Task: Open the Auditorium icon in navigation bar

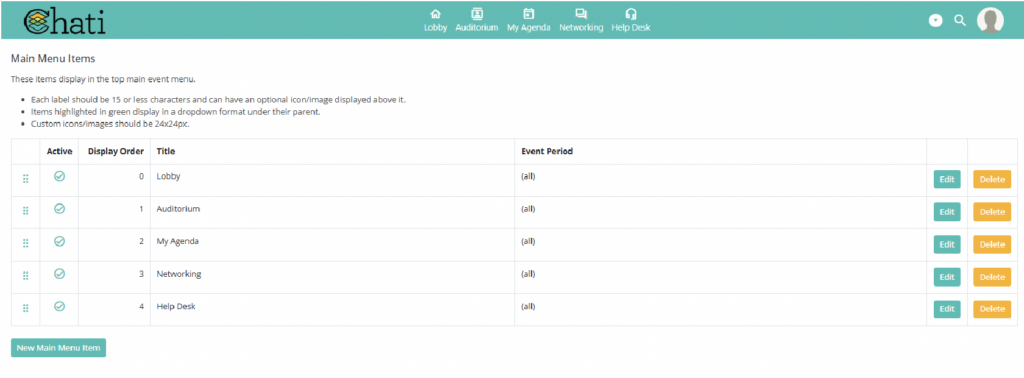Action: pyautogui.click(x=477, y=14)
